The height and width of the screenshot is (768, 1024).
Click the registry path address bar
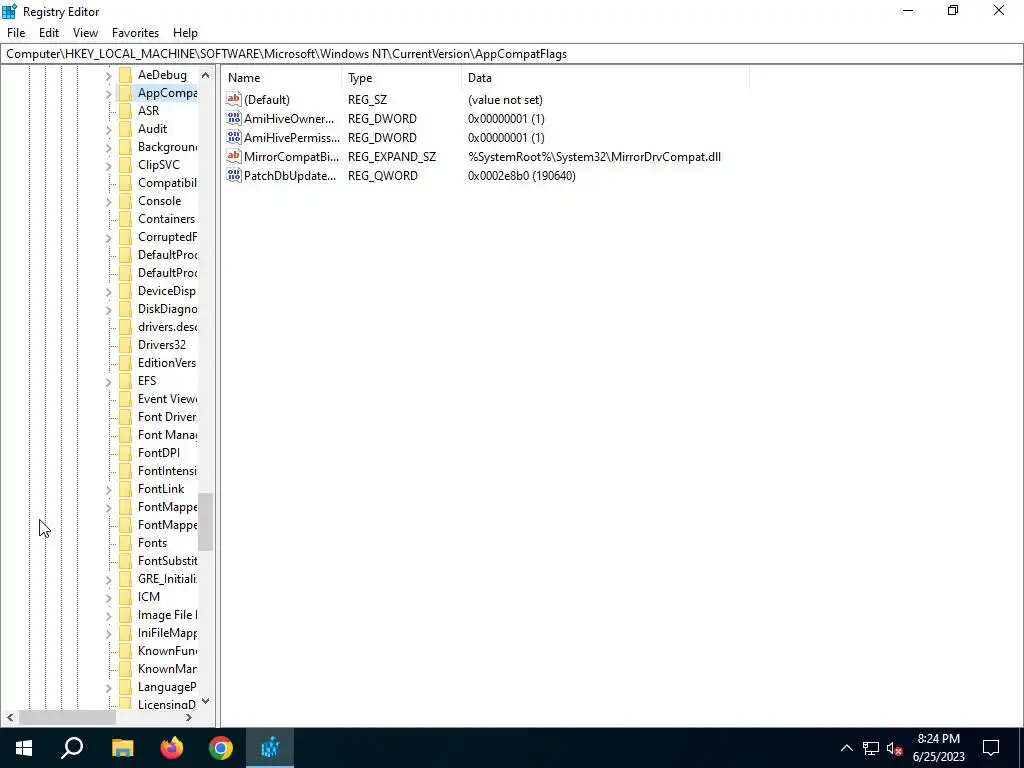coord(512,54)
